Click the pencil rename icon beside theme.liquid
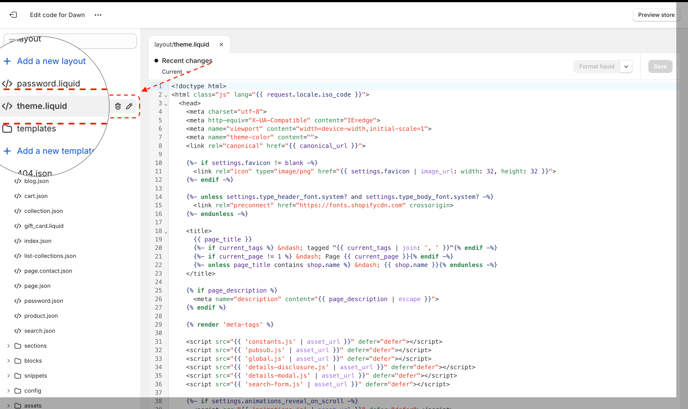 (129, 106)
